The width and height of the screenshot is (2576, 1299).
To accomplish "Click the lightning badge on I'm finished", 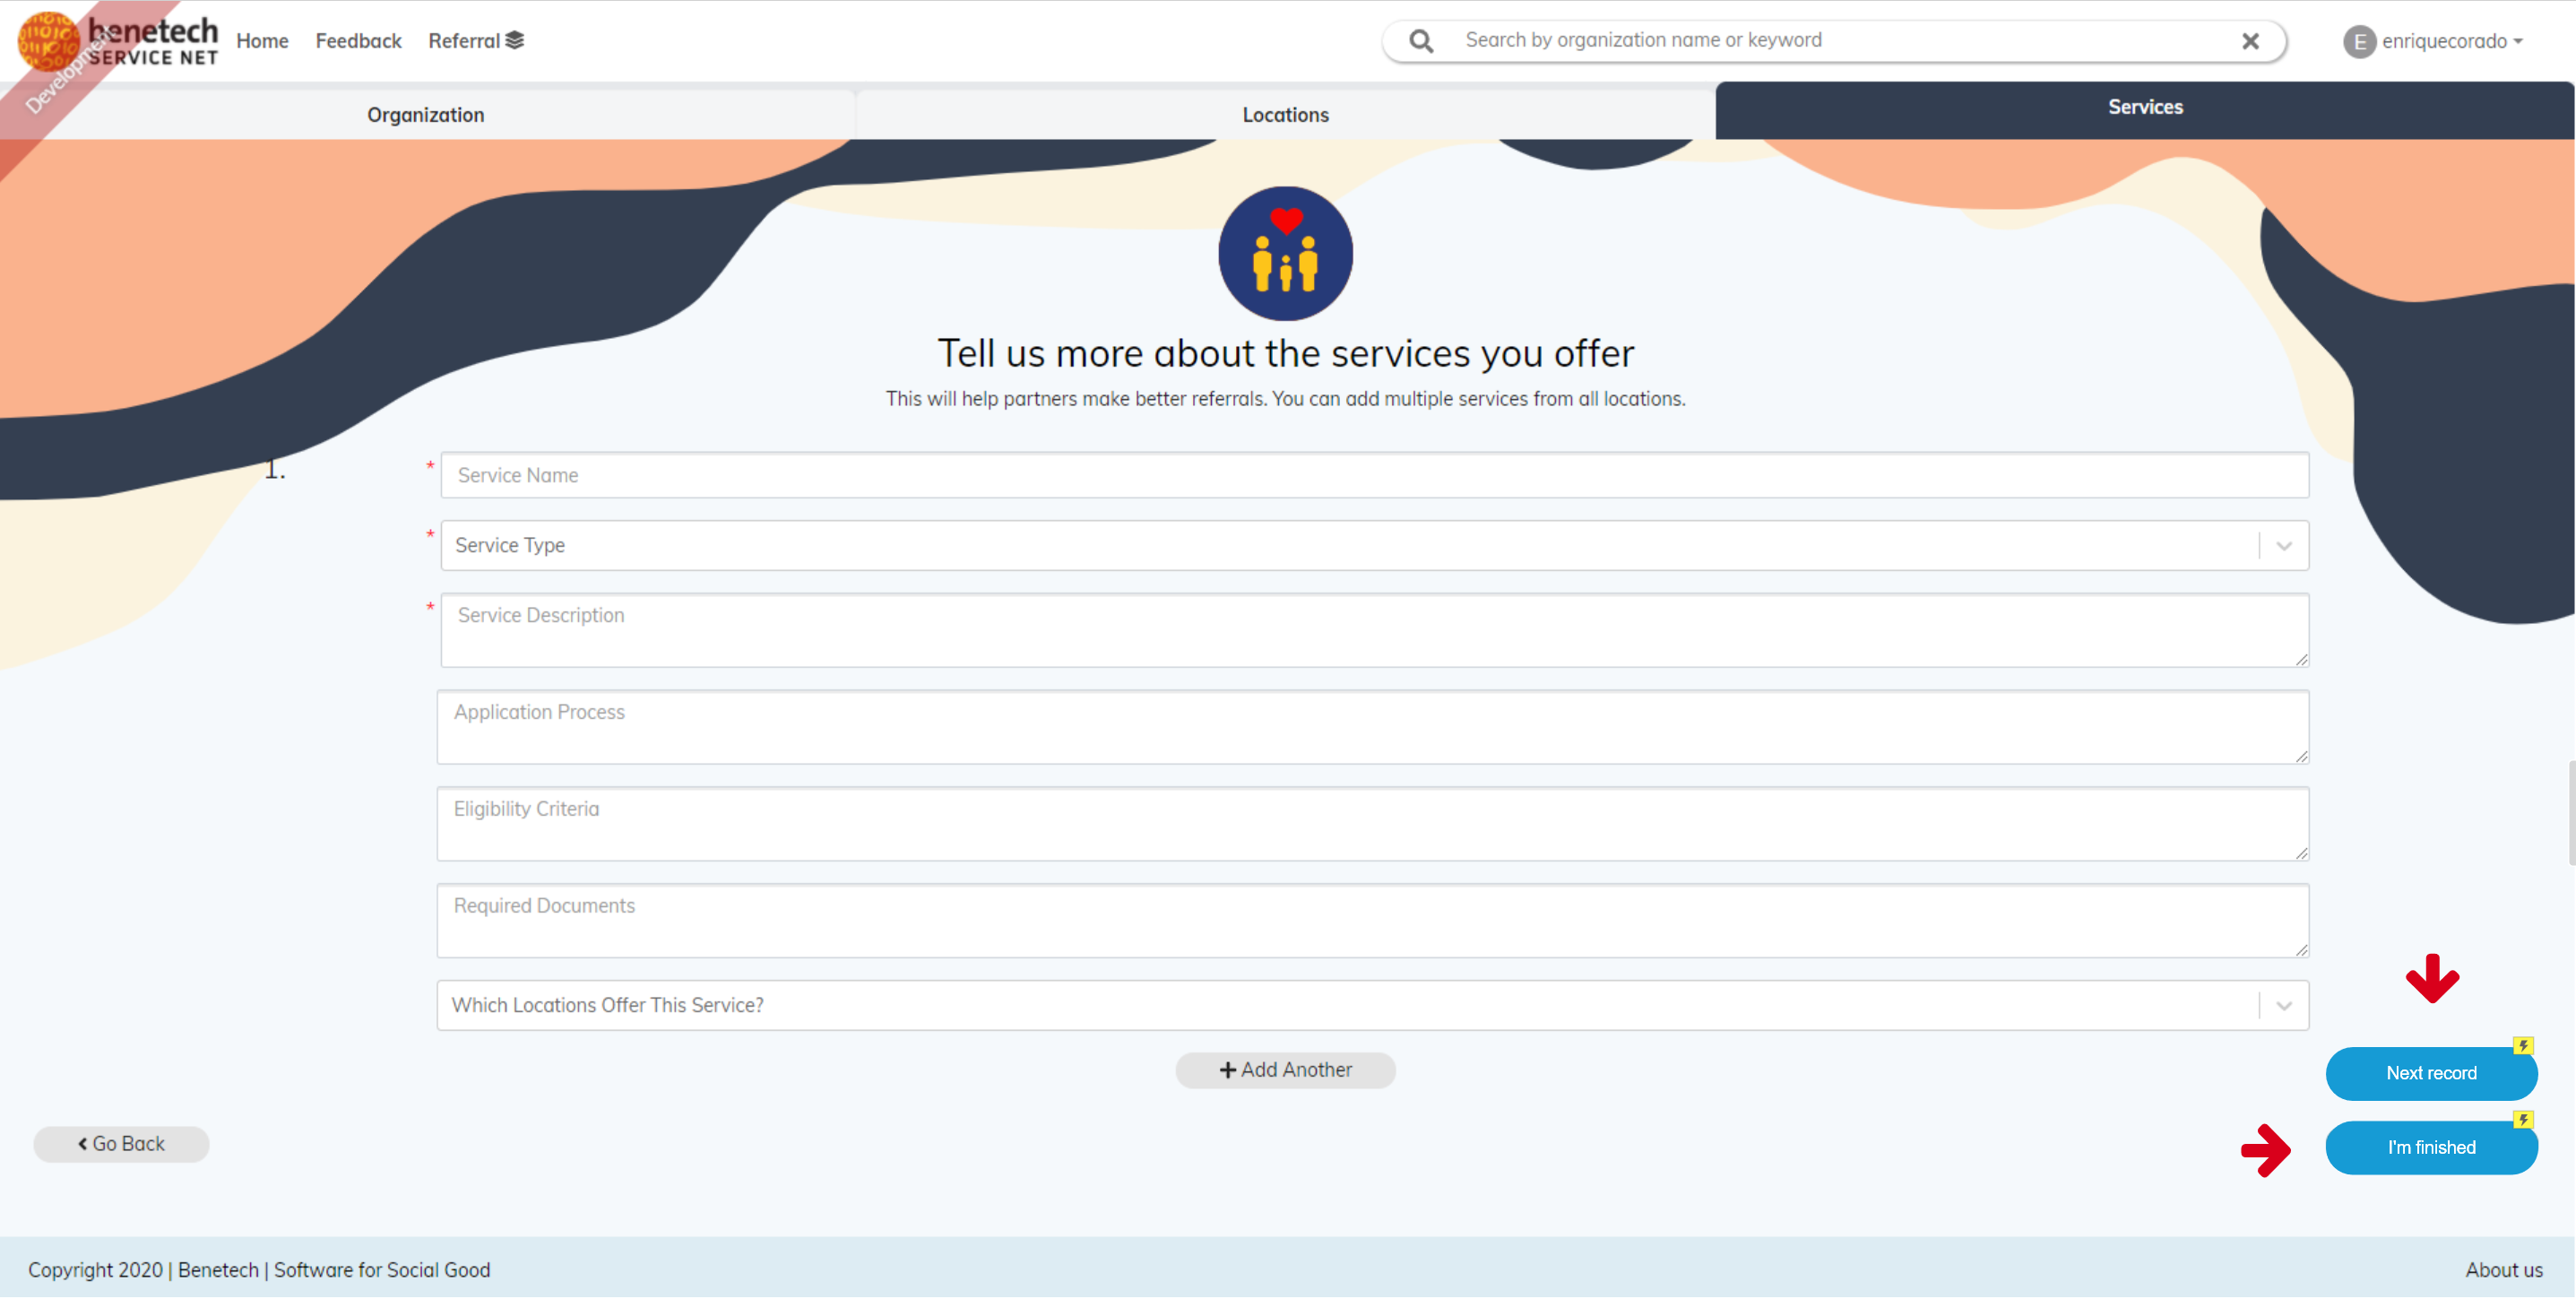I will 2525,1121.
